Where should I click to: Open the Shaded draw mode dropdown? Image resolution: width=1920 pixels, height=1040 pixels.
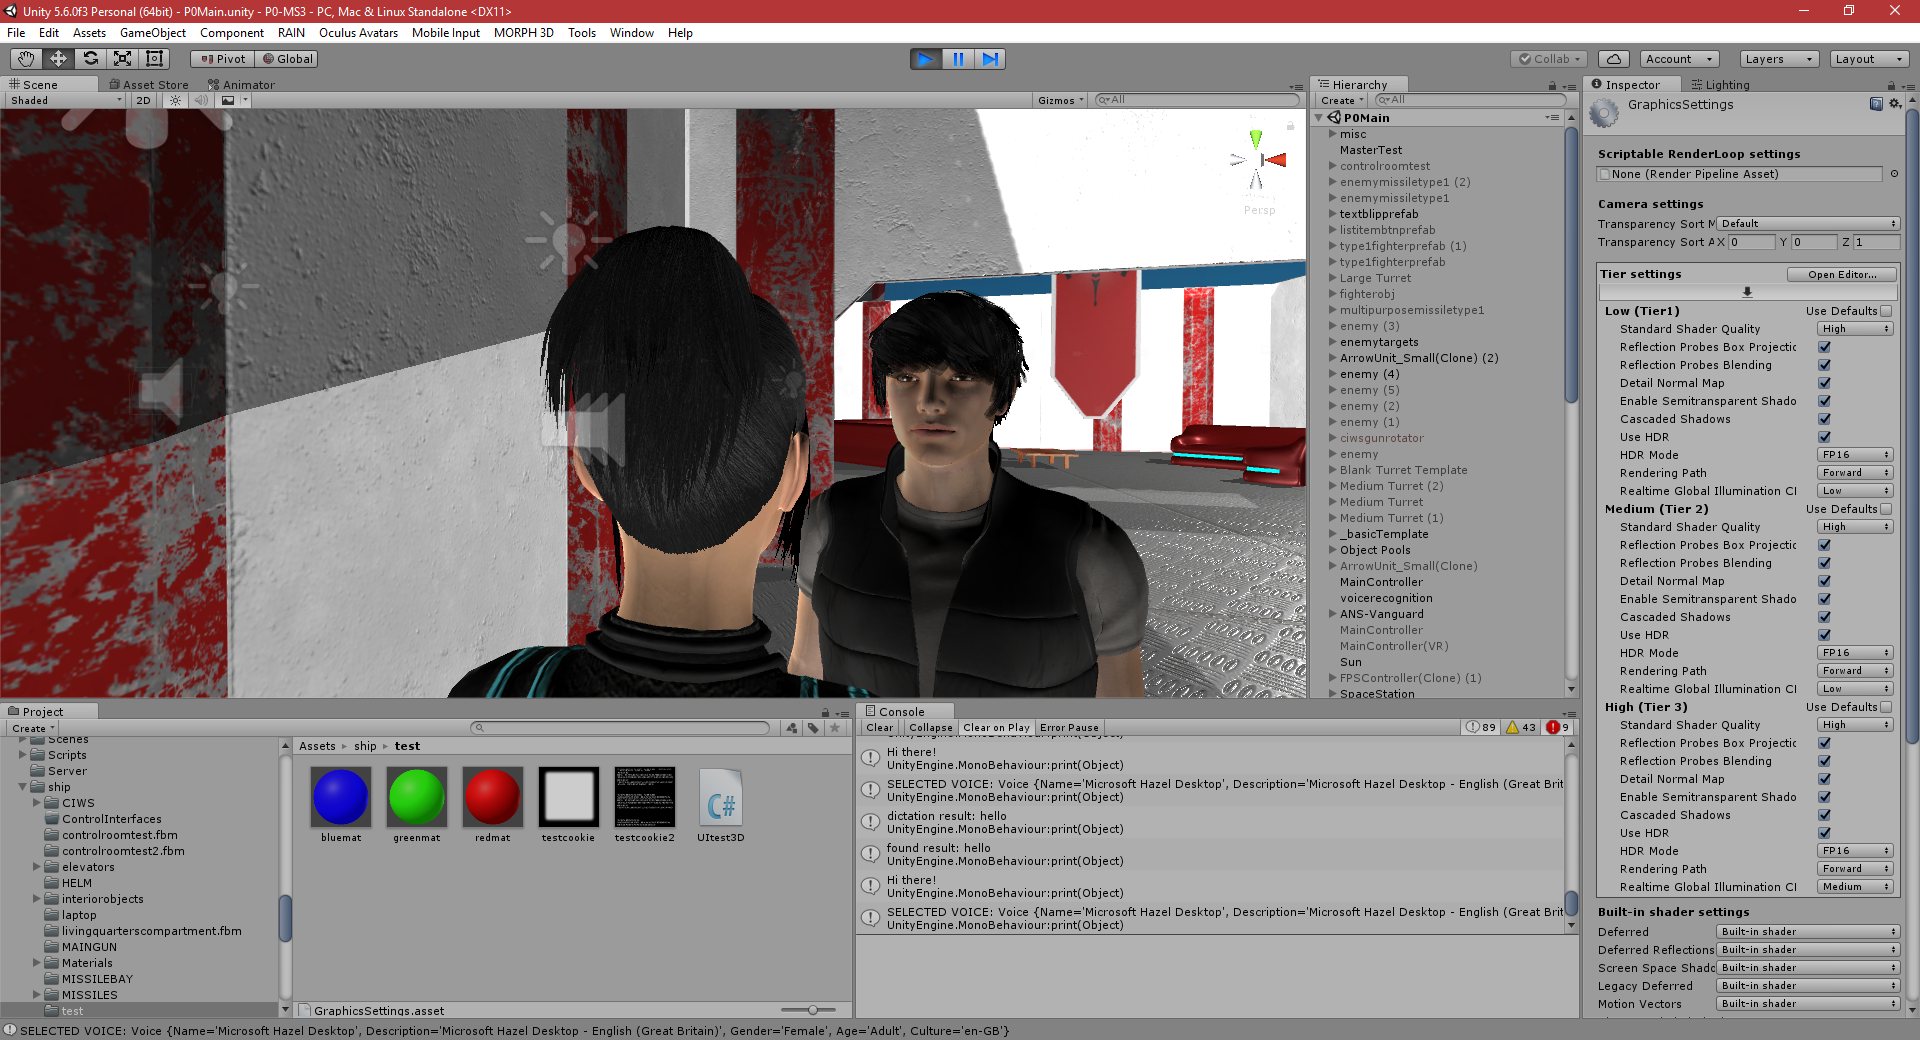click(x=65, y=100)
